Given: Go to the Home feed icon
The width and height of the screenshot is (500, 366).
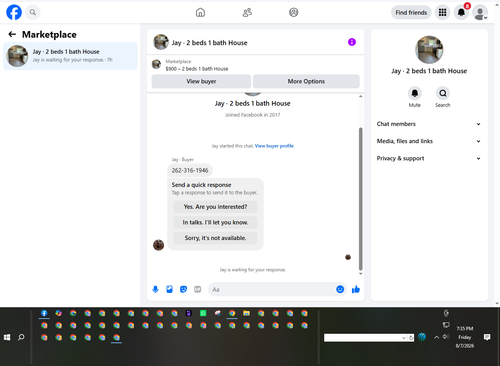Looking at the screenshot, I should point(200,13).
